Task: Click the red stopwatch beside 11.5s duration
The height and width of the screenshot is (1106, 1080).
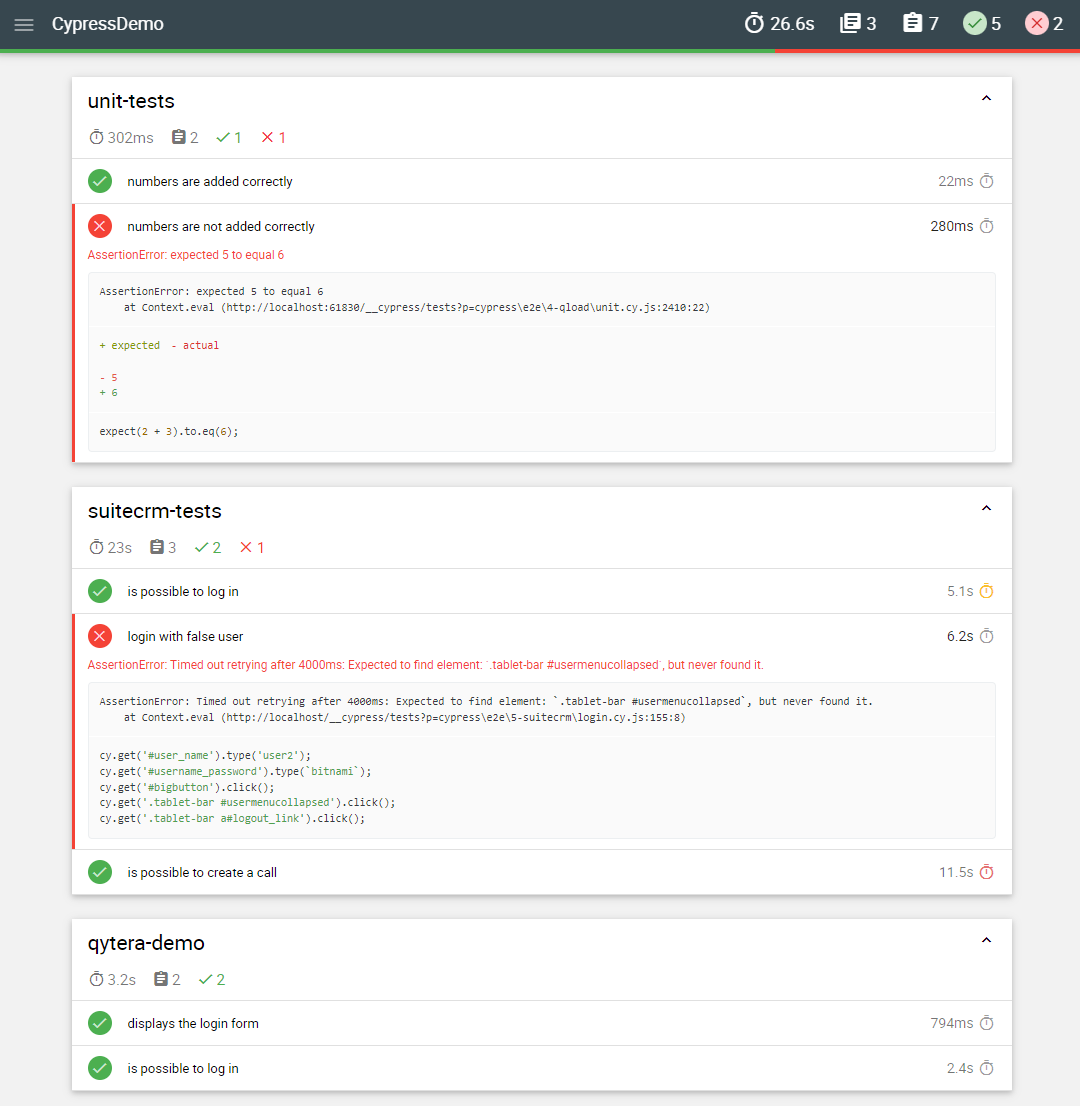Action: pyautogui.click(x=987, y=872)
